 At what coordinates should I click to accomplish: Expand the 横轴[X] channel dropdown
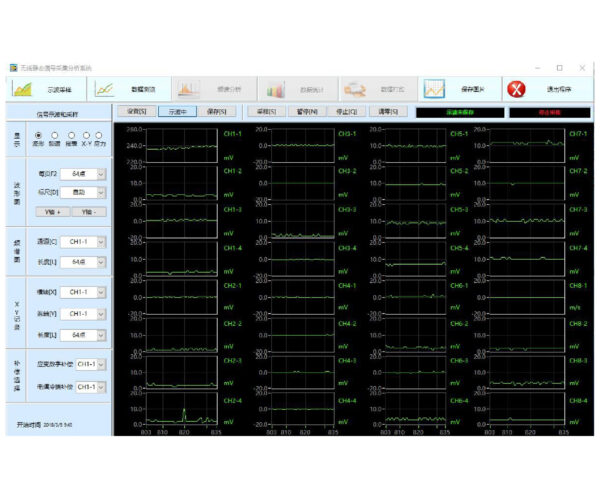coord(101,292)
